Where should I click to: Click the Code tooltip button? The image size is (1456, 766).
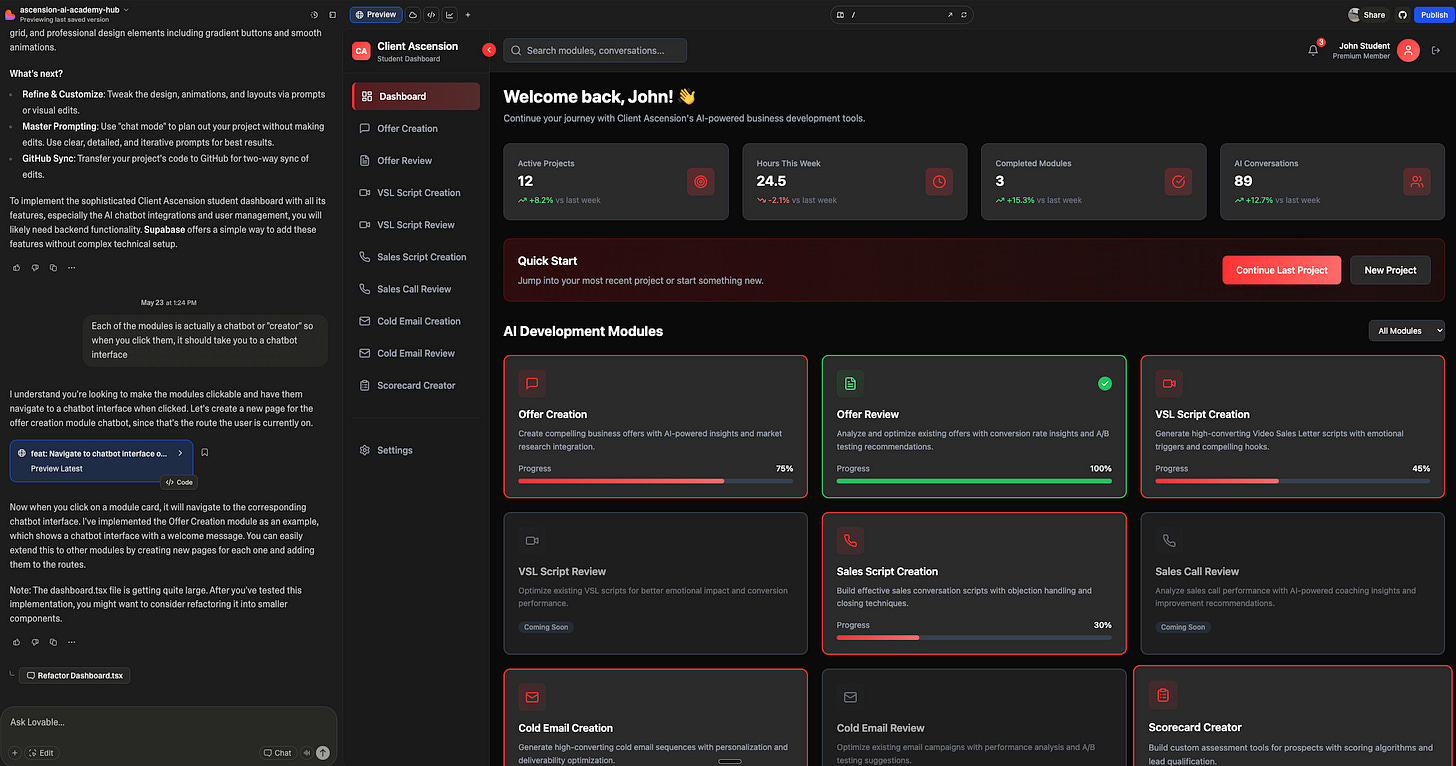pyautogui.click(x=179, y=482)
